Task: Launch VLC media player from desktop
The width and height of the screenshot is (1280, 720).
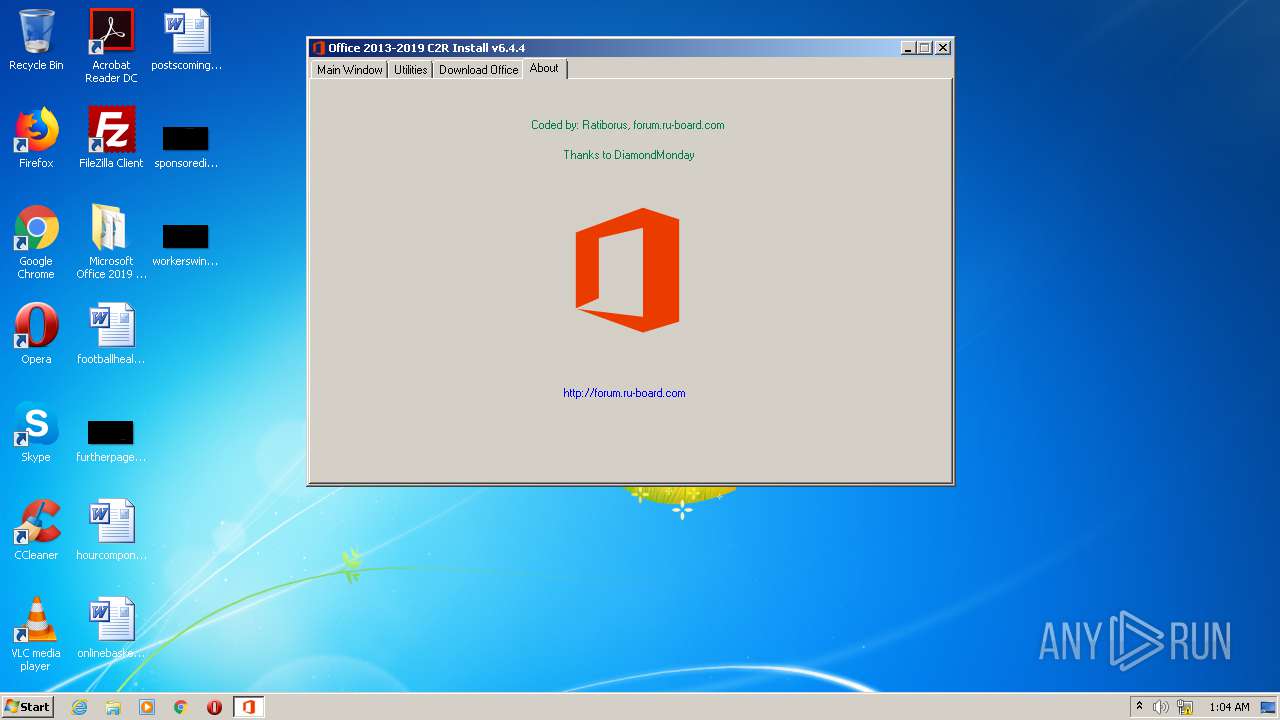Action: click(x=36, y=634)
